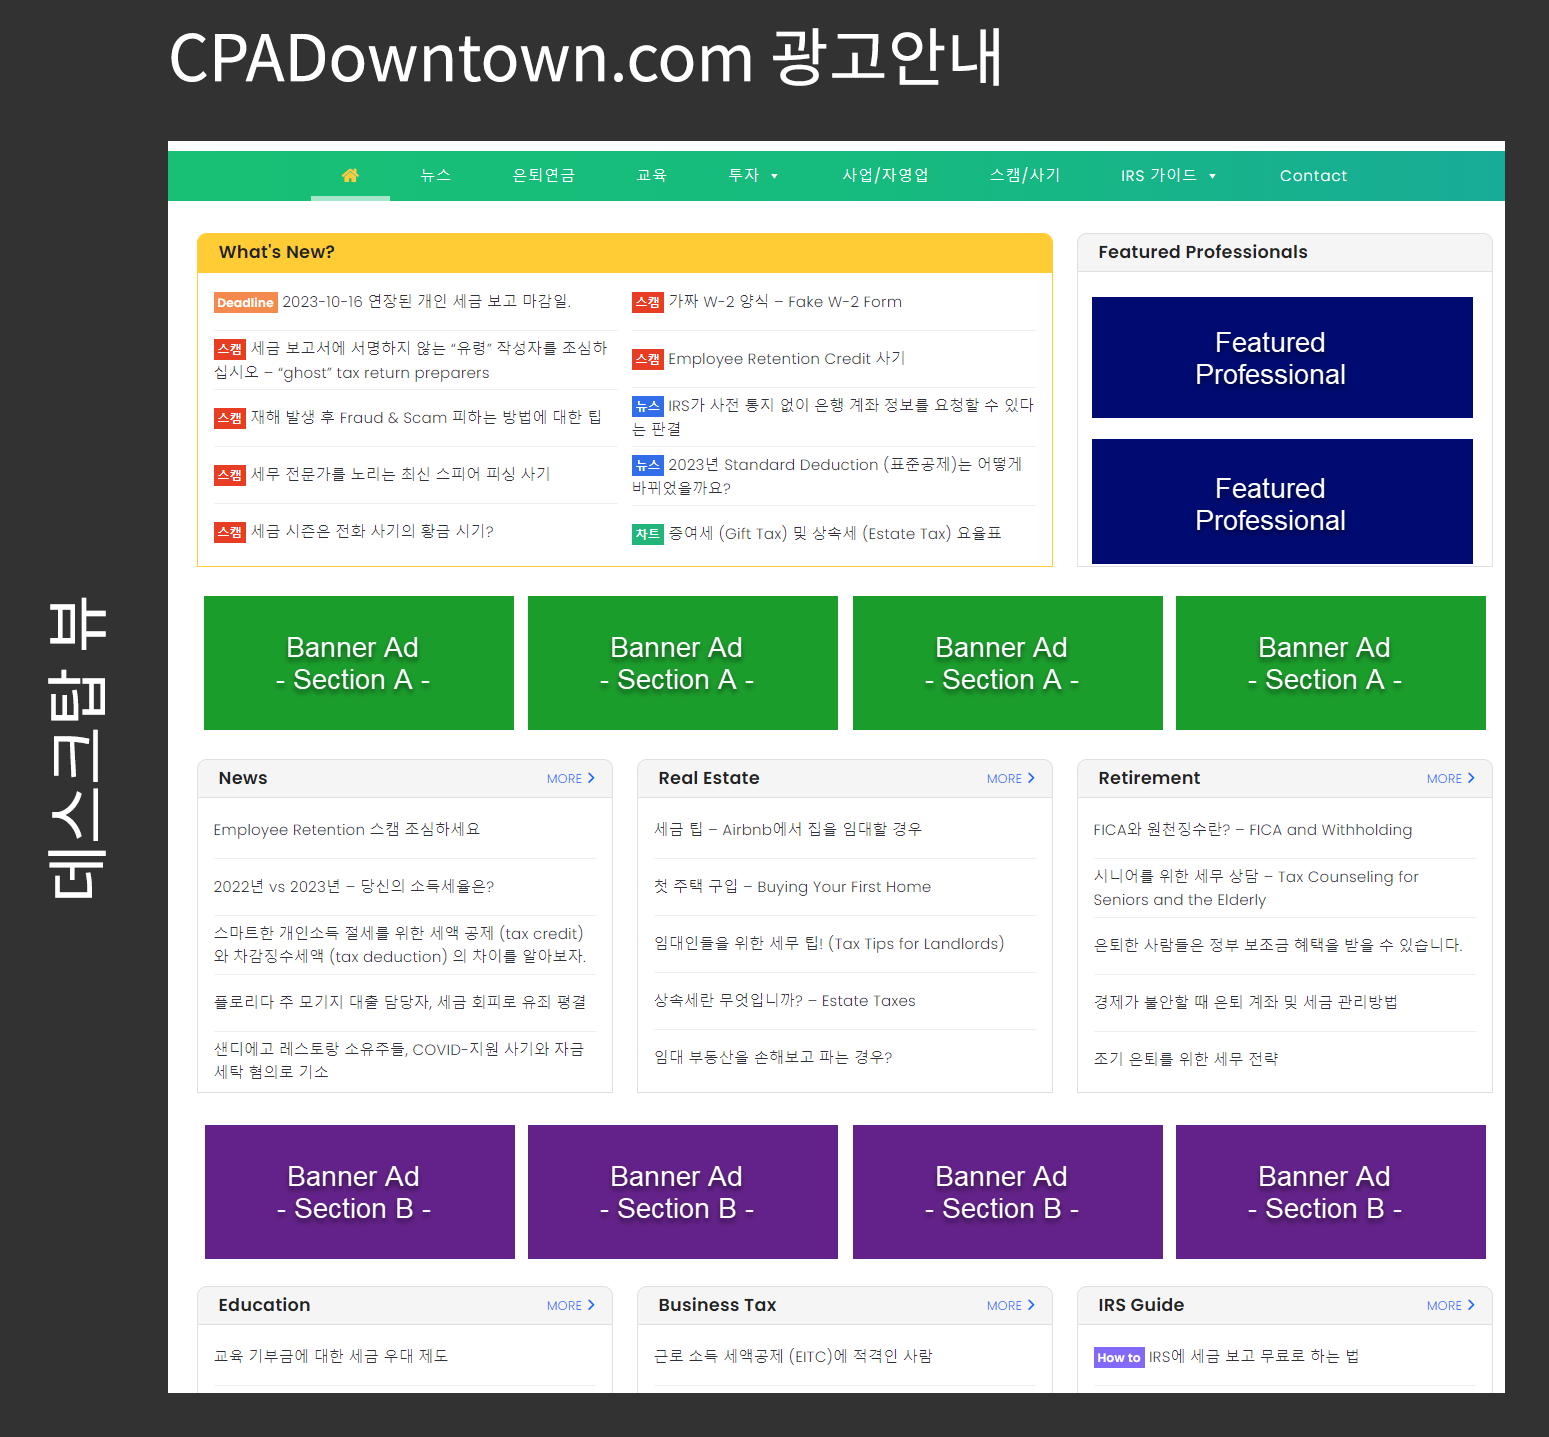Click the Deadline badge in What's New
1549x1437 pixels.
click(245, 303)
